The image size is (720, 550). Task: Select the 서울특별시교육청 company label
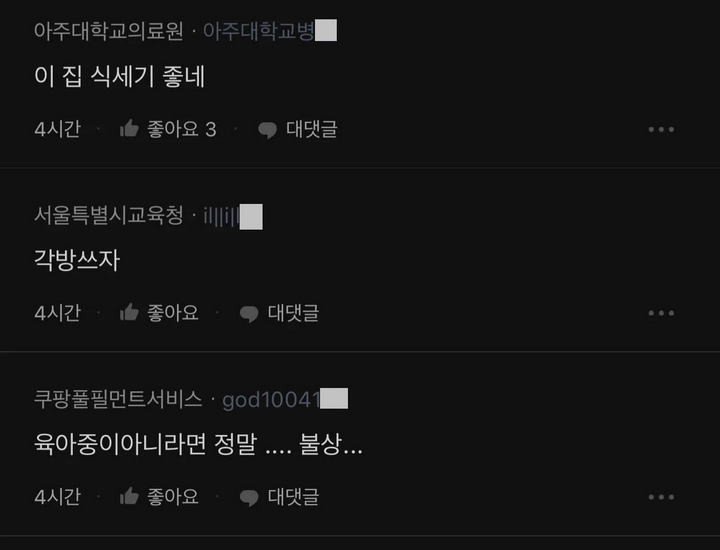tap(108, 215)
